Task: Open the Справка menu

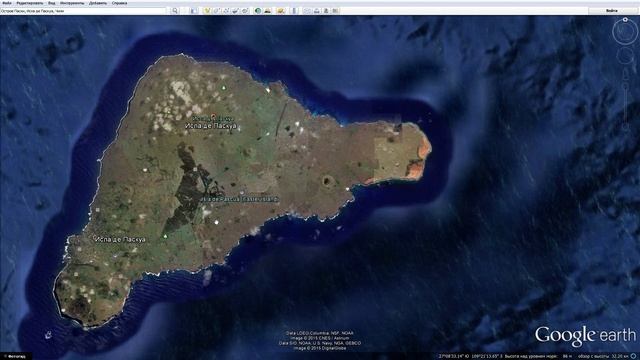Action: click(120, 3)
